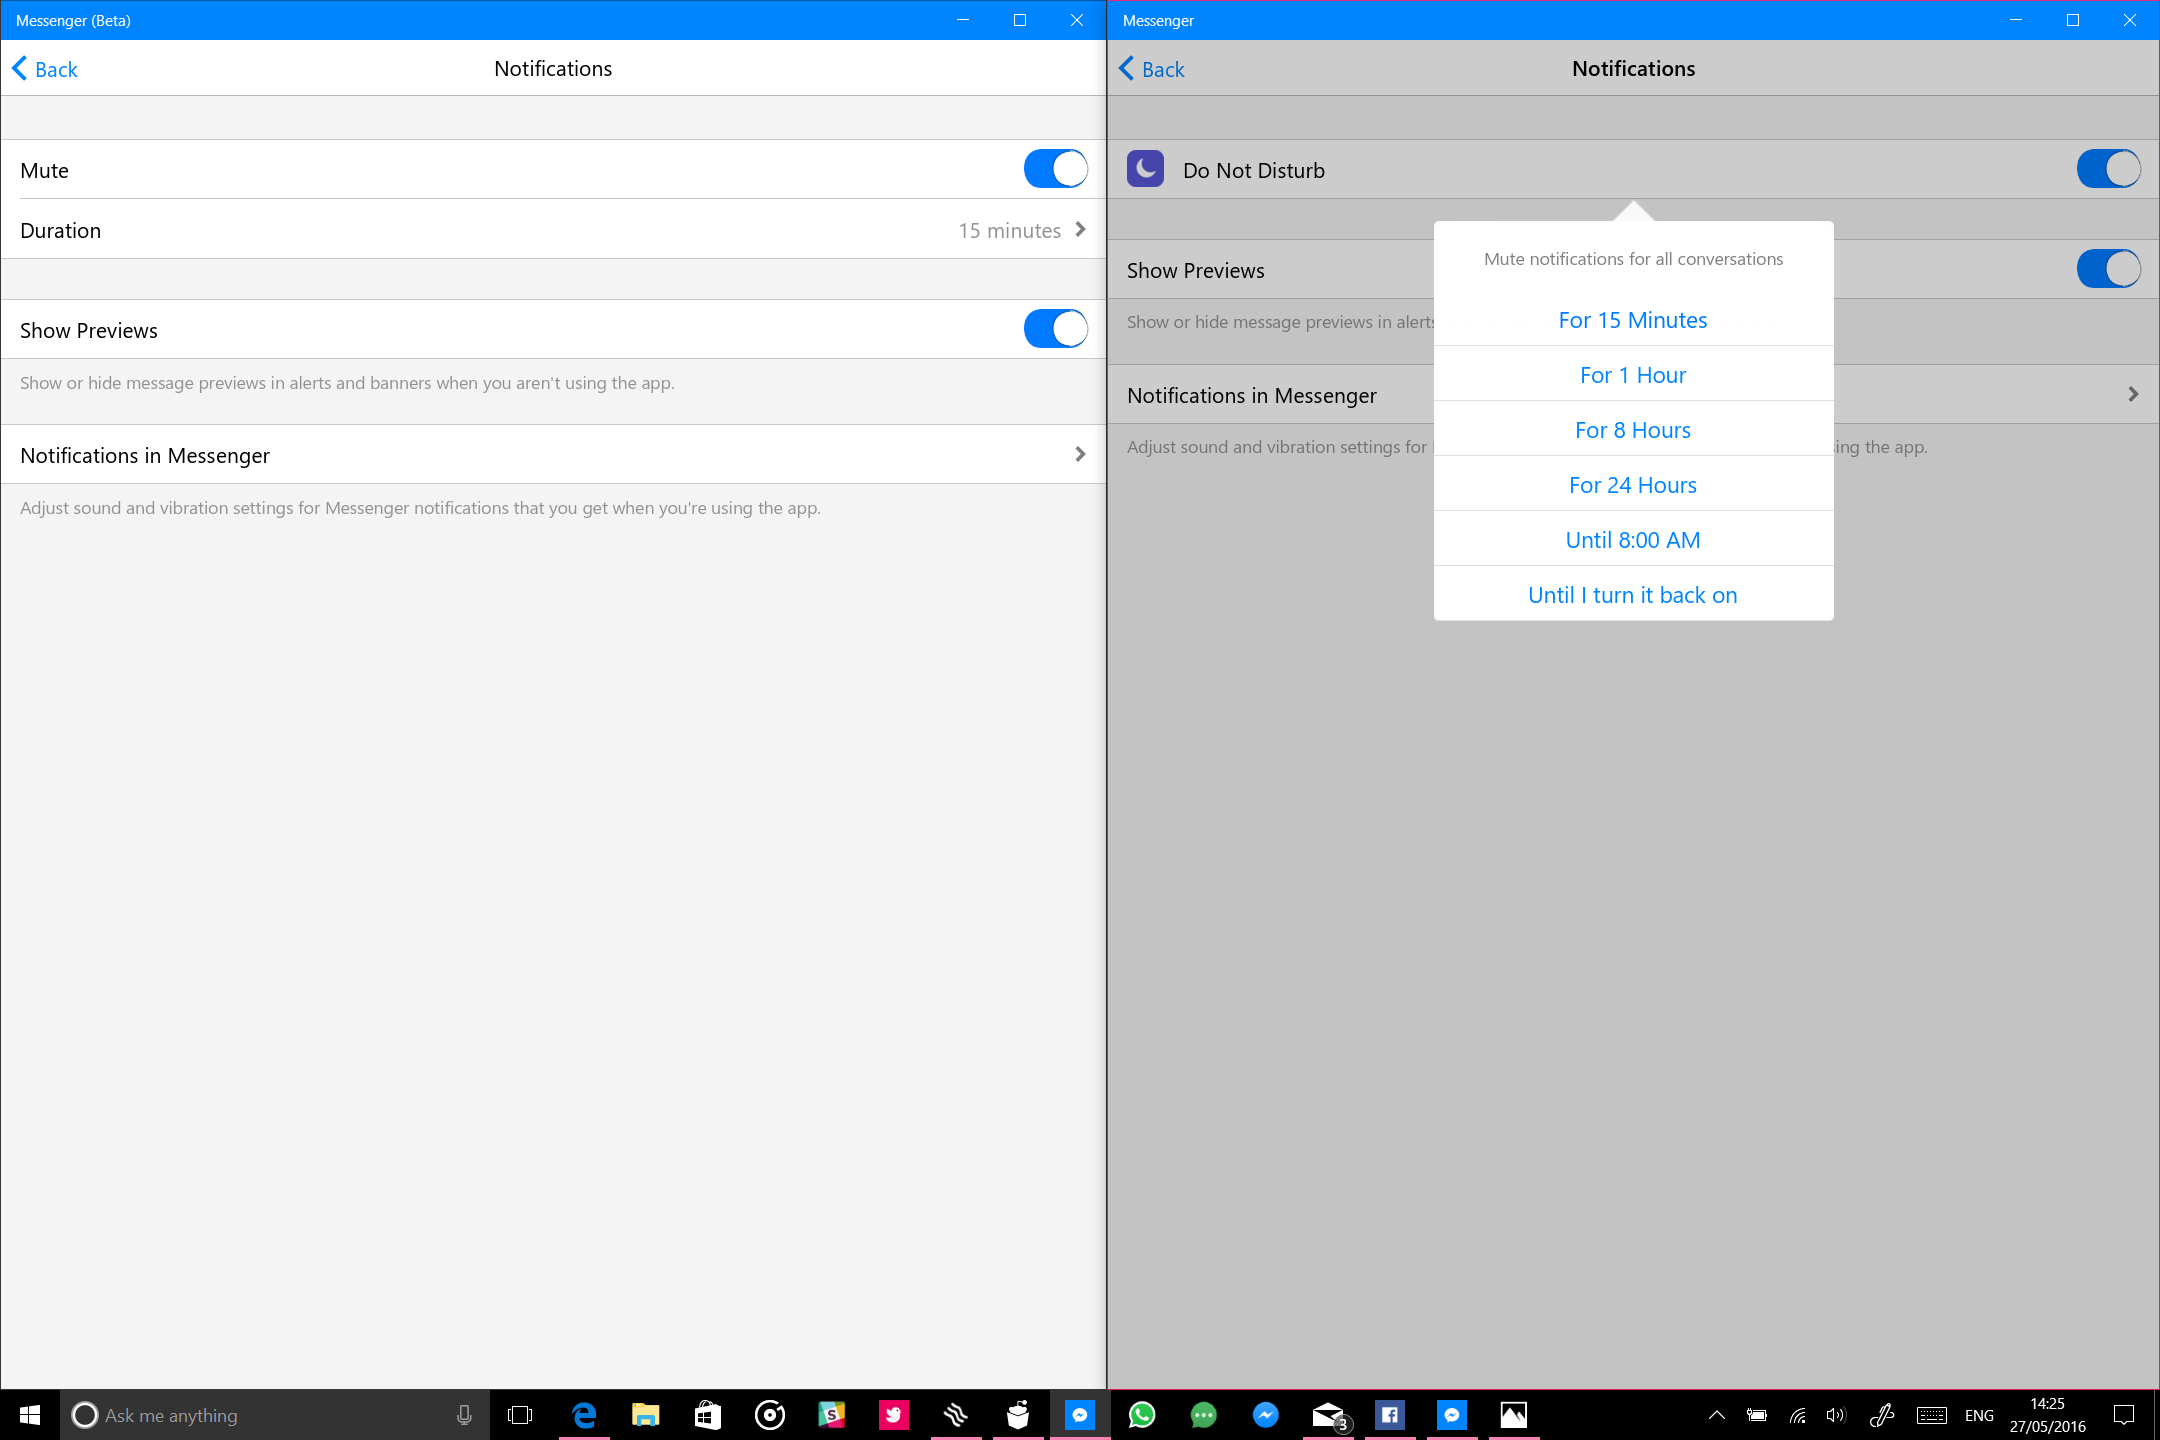2160x1440 pixels.
Task: Click the Facebook taskbar icon
Action: tap(1389, 1414)
